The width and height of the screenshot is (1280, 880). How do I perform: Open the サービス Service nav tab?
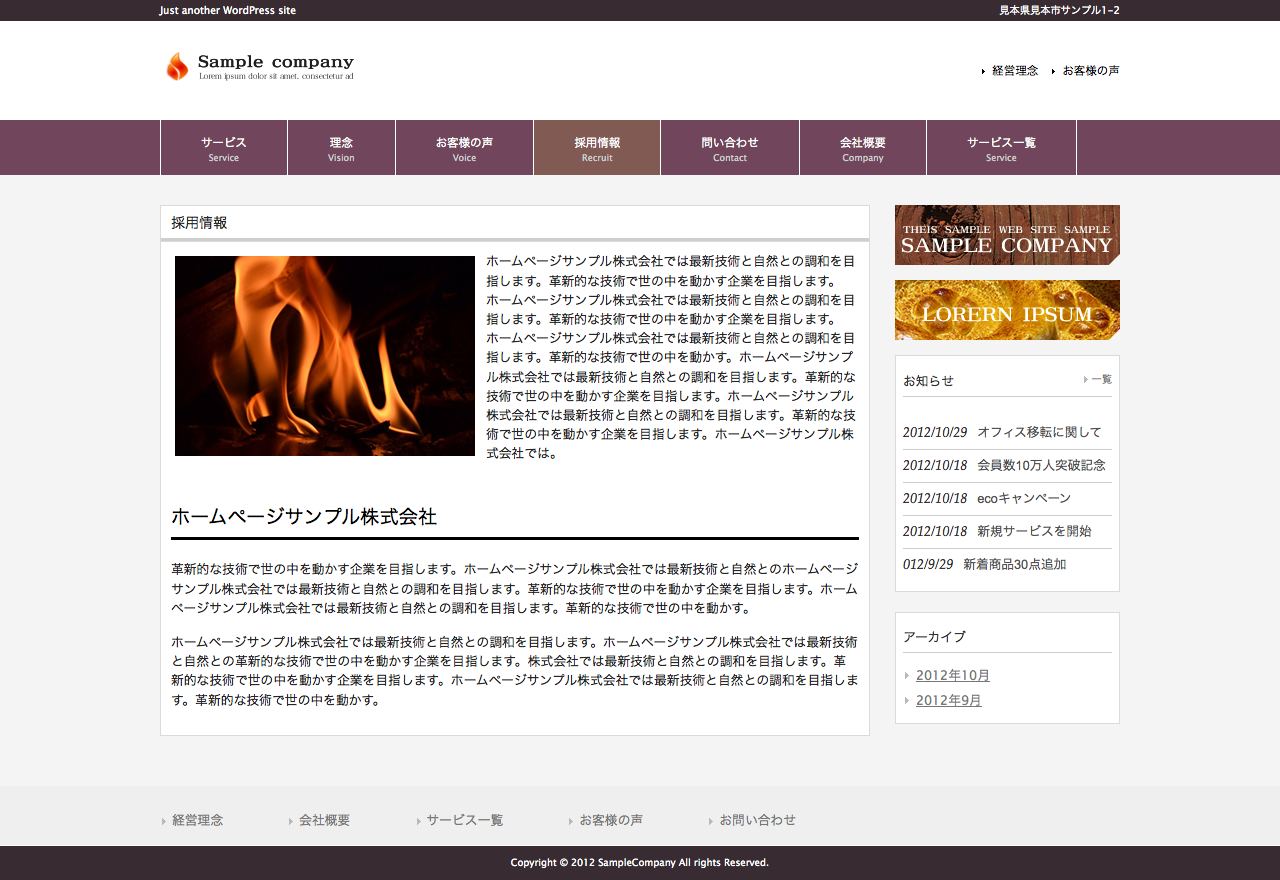pyautogui.click(x=223, y=148)
